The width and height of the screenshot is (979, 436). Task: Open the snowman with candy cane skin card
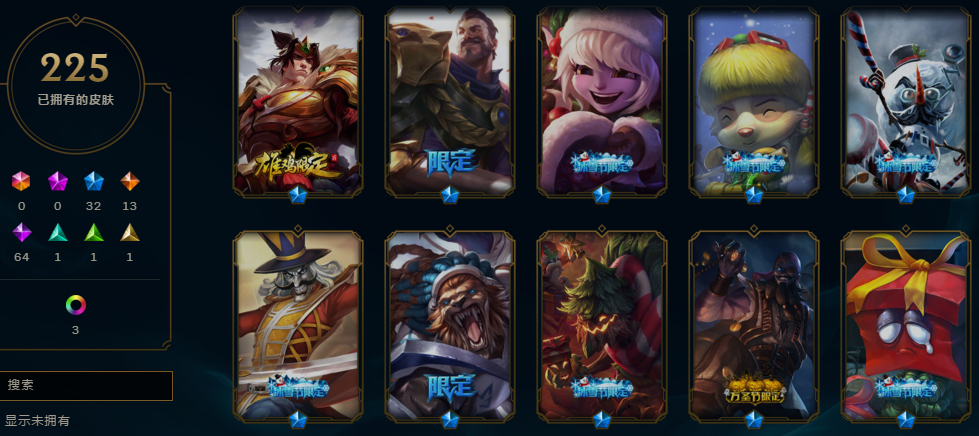906,102
